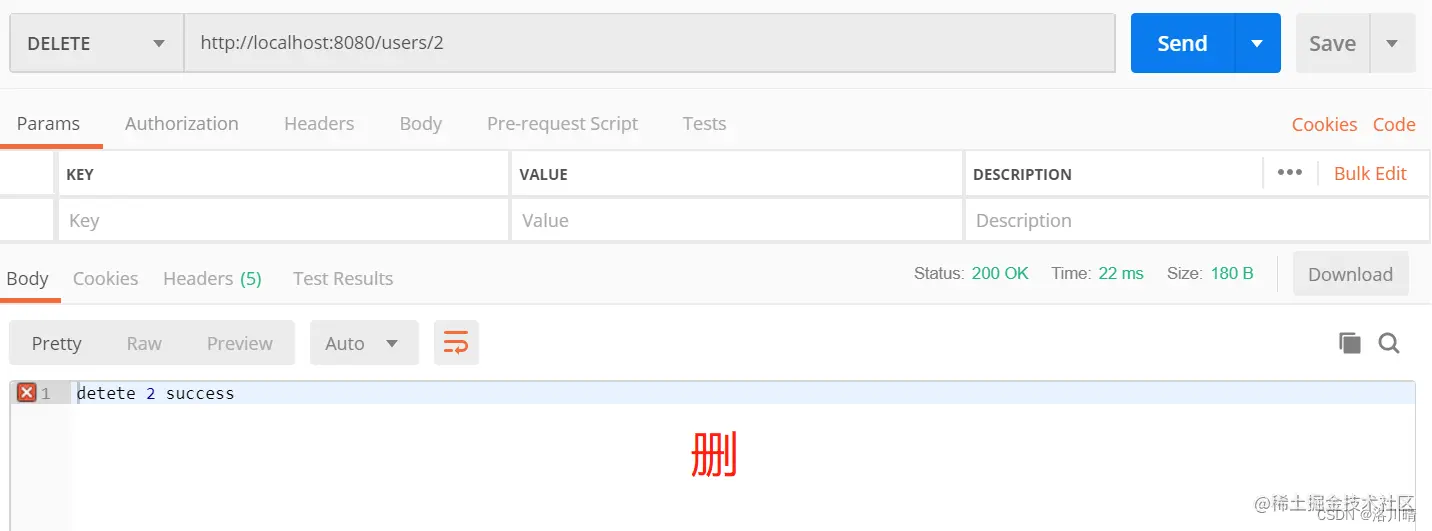Select the response Body tab

coord(28,278)
